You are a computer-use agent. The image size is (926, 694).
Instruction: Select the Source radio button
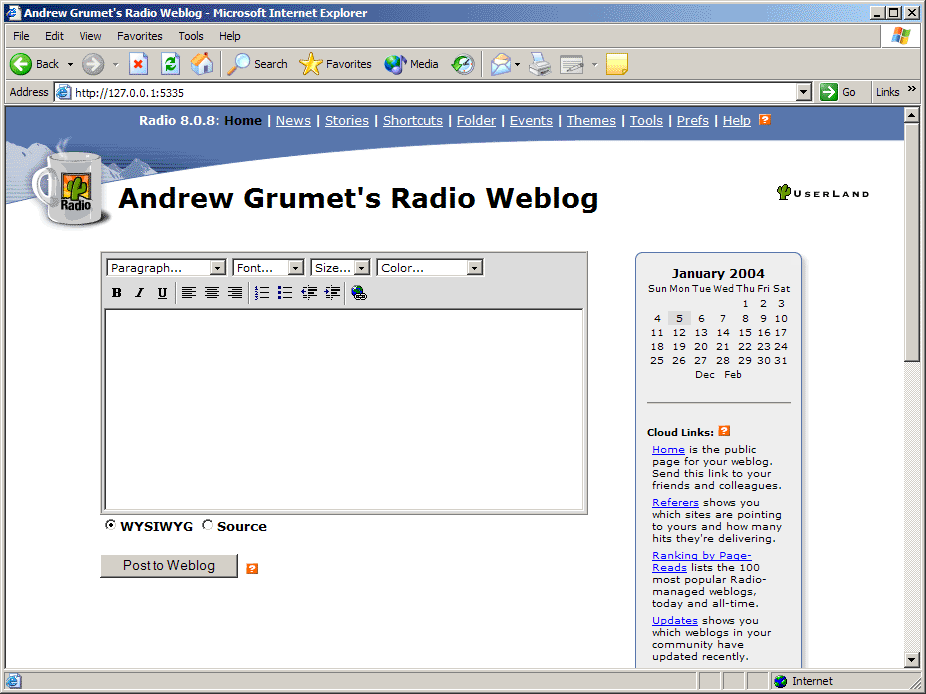(207, 525)
